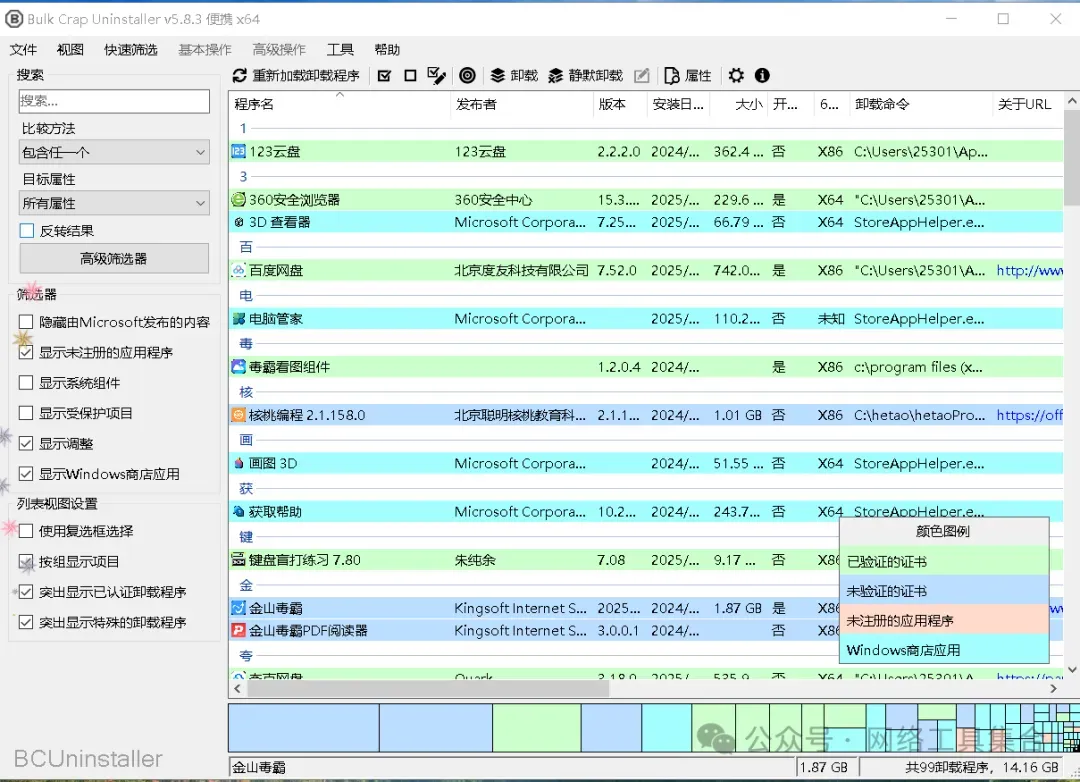
Task: Click the target window bullseye icon
Action: tap(467, 76)
